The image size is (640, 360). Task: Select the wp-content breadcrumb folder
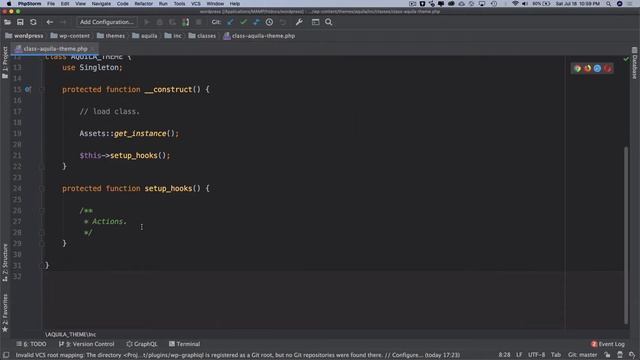pos(70,36)
